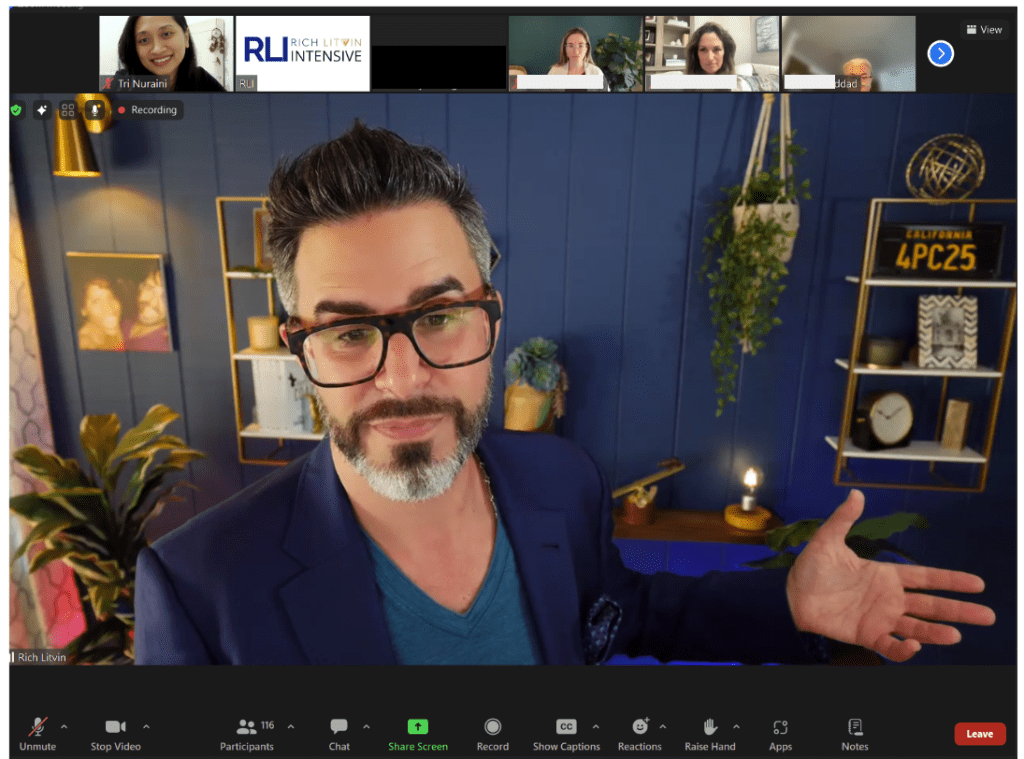1024x759 pixels.
Task: Expand the caret next to Show Captions
Action: [596, 726]
